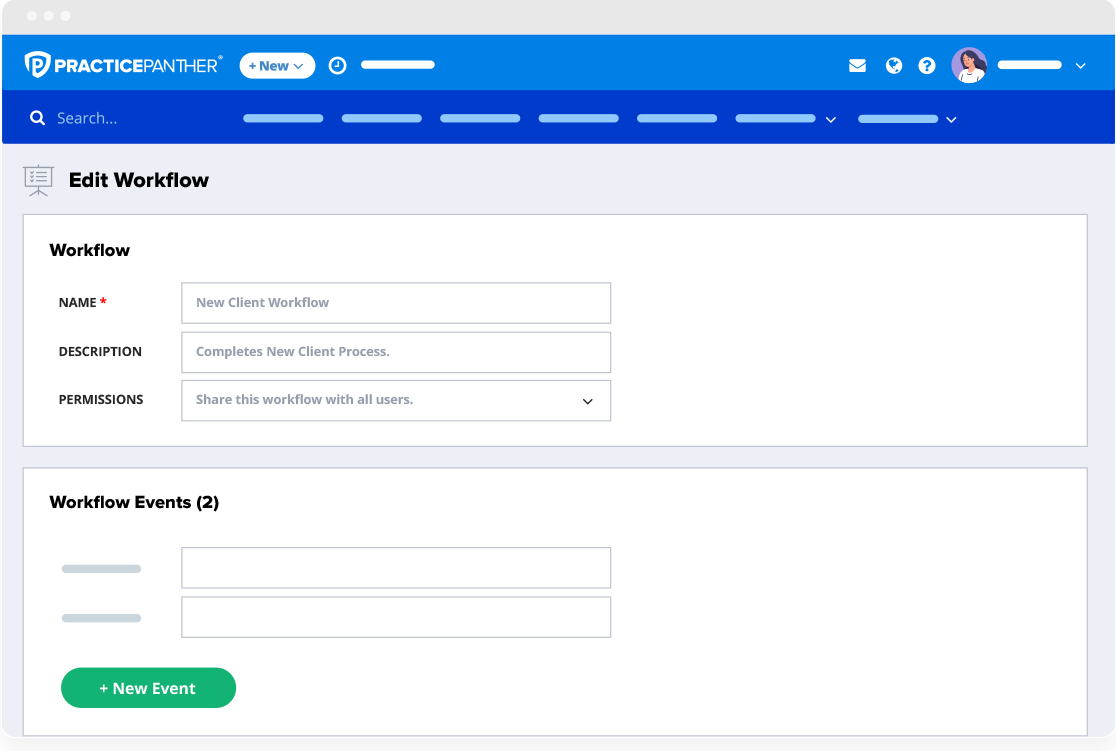This screenshot has height=751, width=1116.
Task: Click the user profile avatar
Action: coord(969,65)
